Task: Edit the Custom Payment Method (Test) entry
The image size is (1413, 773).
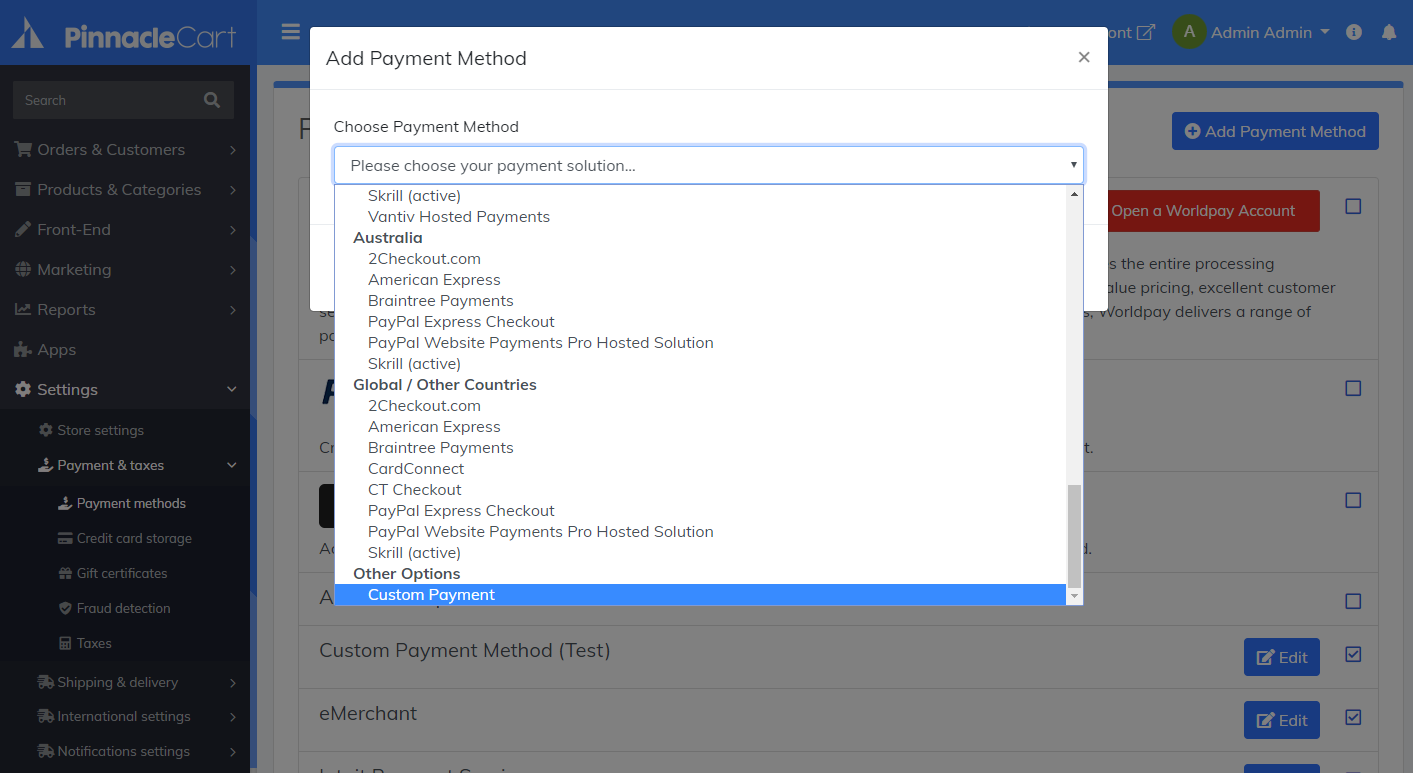Action: [1281, 657]
